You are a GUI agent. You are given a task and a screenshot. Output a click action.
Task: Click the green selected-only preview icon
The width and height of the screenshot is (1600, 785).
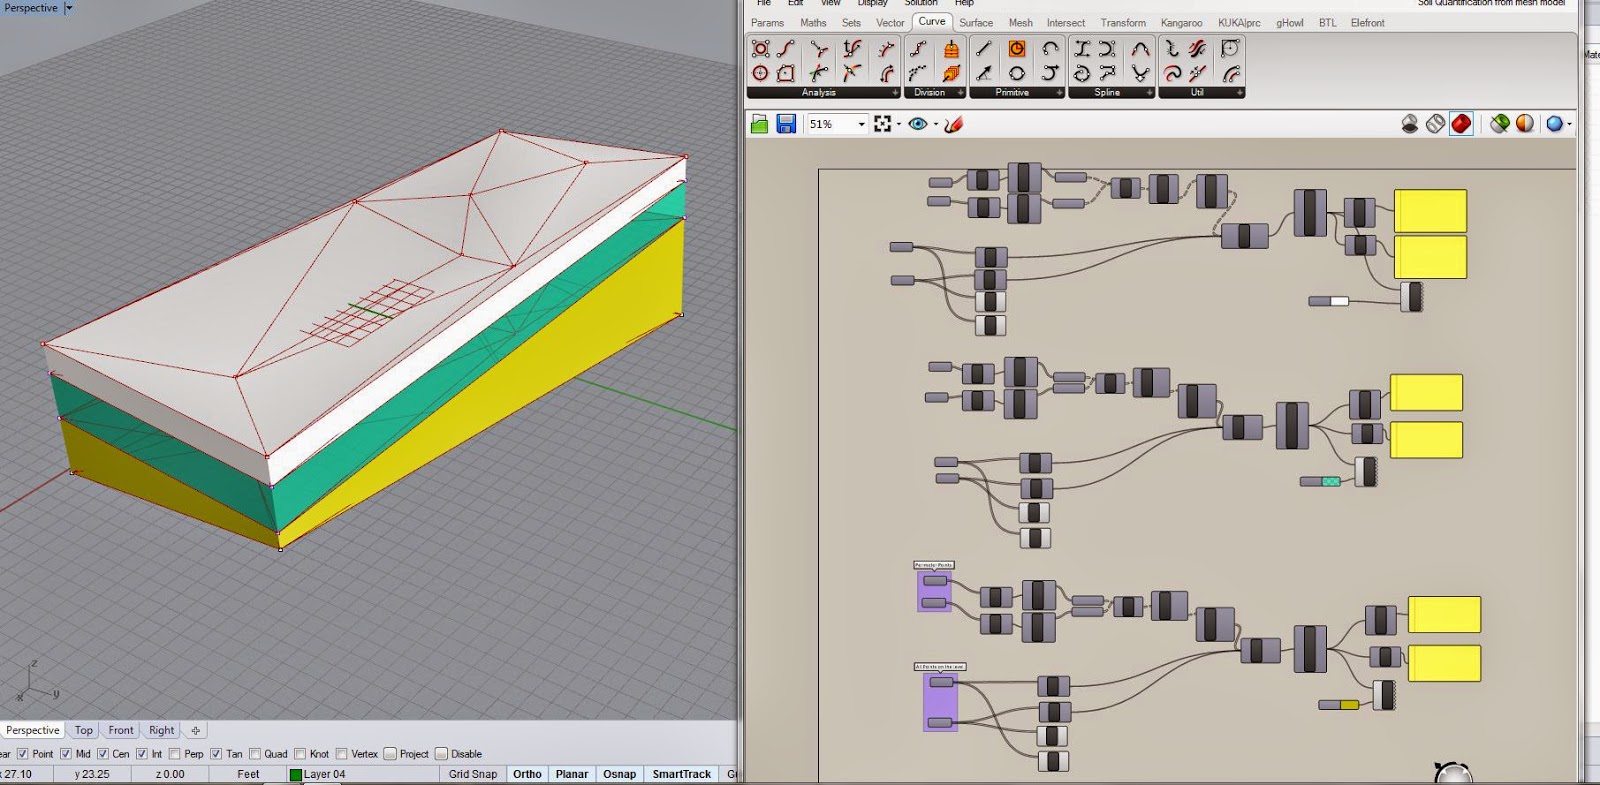1499,124
